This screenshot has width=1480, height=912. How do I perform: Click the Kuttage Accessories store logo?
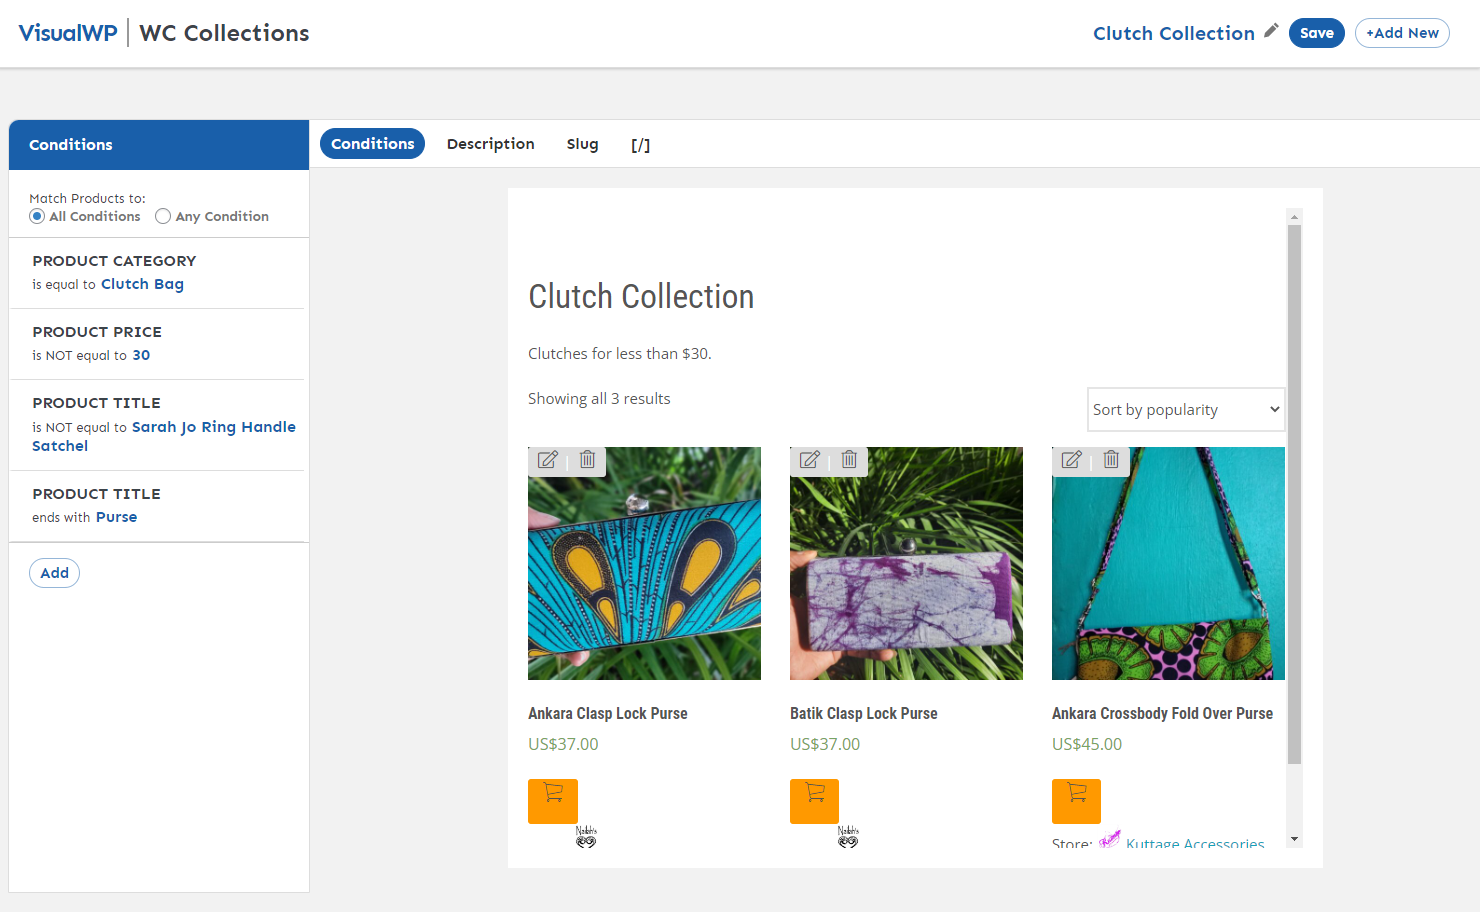(1110, 840)
